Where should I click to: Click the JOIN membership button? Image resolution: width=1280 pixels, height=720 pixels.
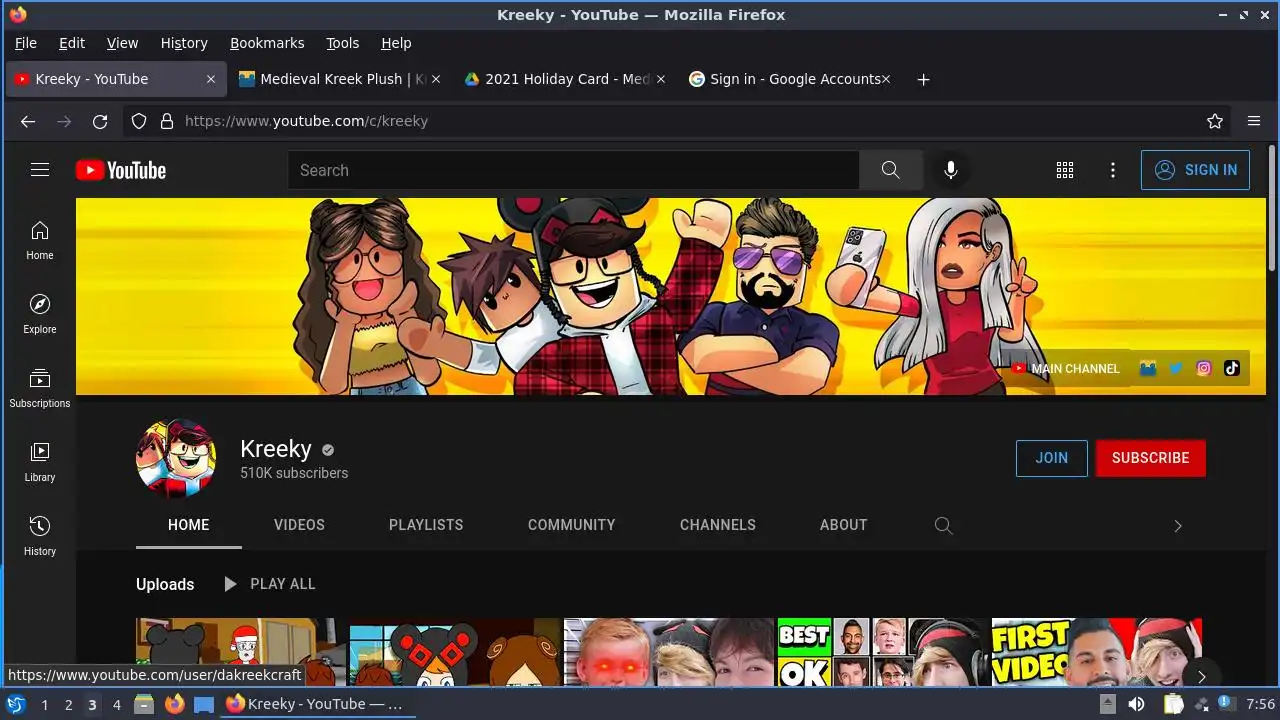tap(1052, 458)
